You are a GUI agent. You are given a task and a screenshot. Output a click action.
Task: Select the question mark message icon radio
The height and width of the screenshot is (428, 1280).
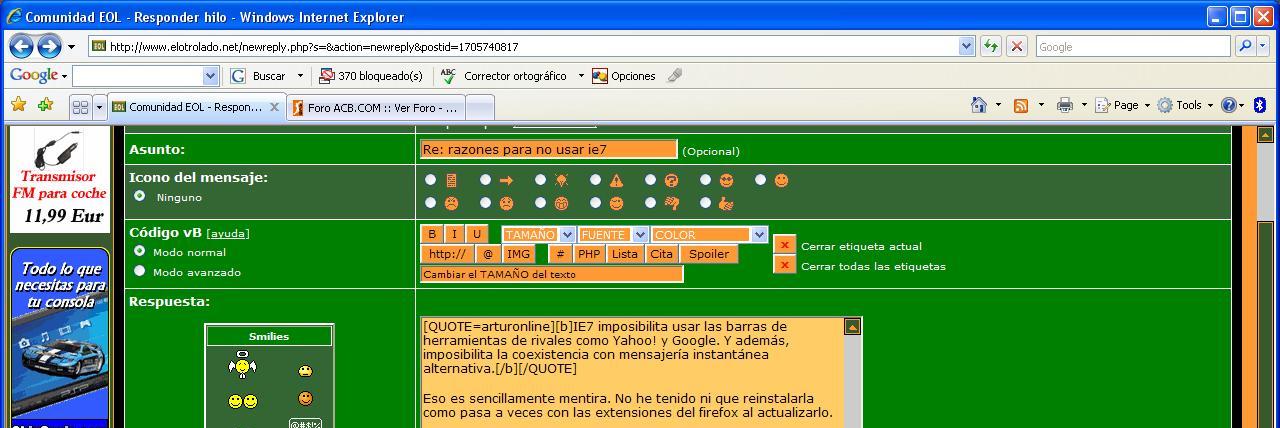(650, 180)
